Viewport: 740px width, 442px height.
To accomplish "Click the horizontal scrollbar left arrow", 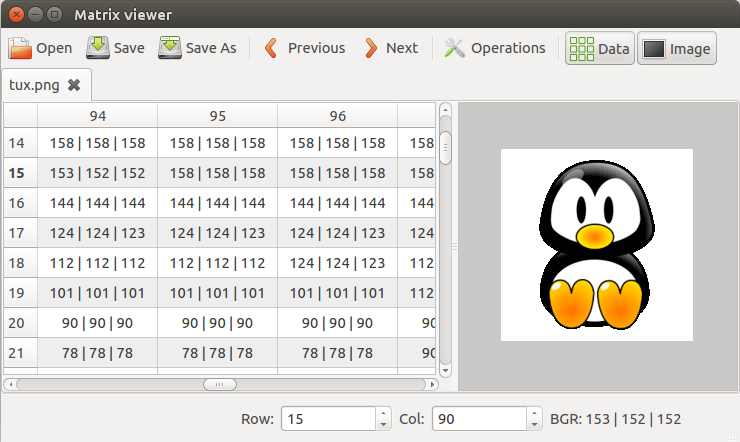I will (10, 384).
